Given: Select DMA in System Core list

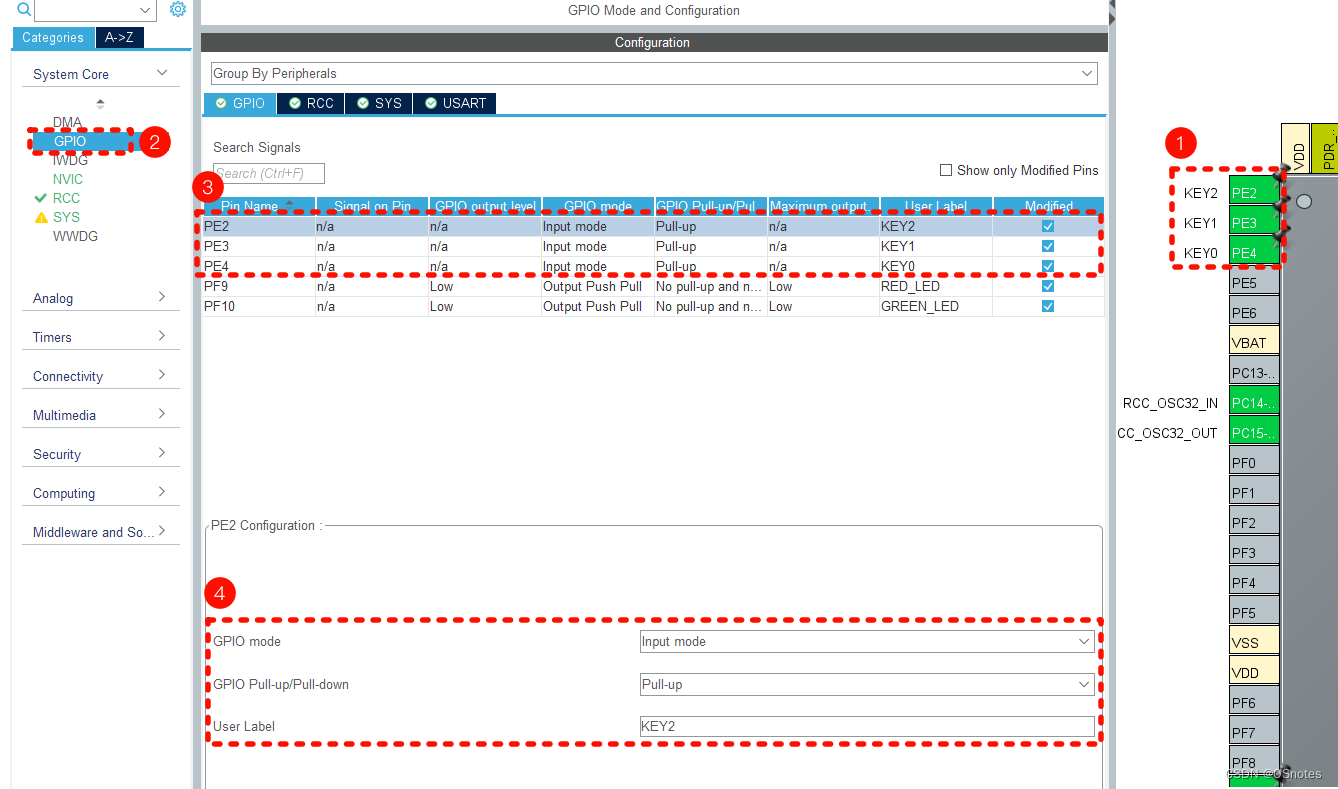Looking at the screenshot, I should [67, 122].
